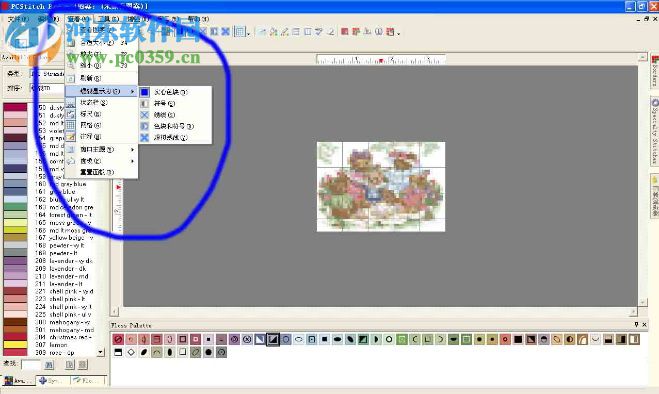Toggle the notes entry with the yellow note icon
659x394 pixels.
pos(101,136)
